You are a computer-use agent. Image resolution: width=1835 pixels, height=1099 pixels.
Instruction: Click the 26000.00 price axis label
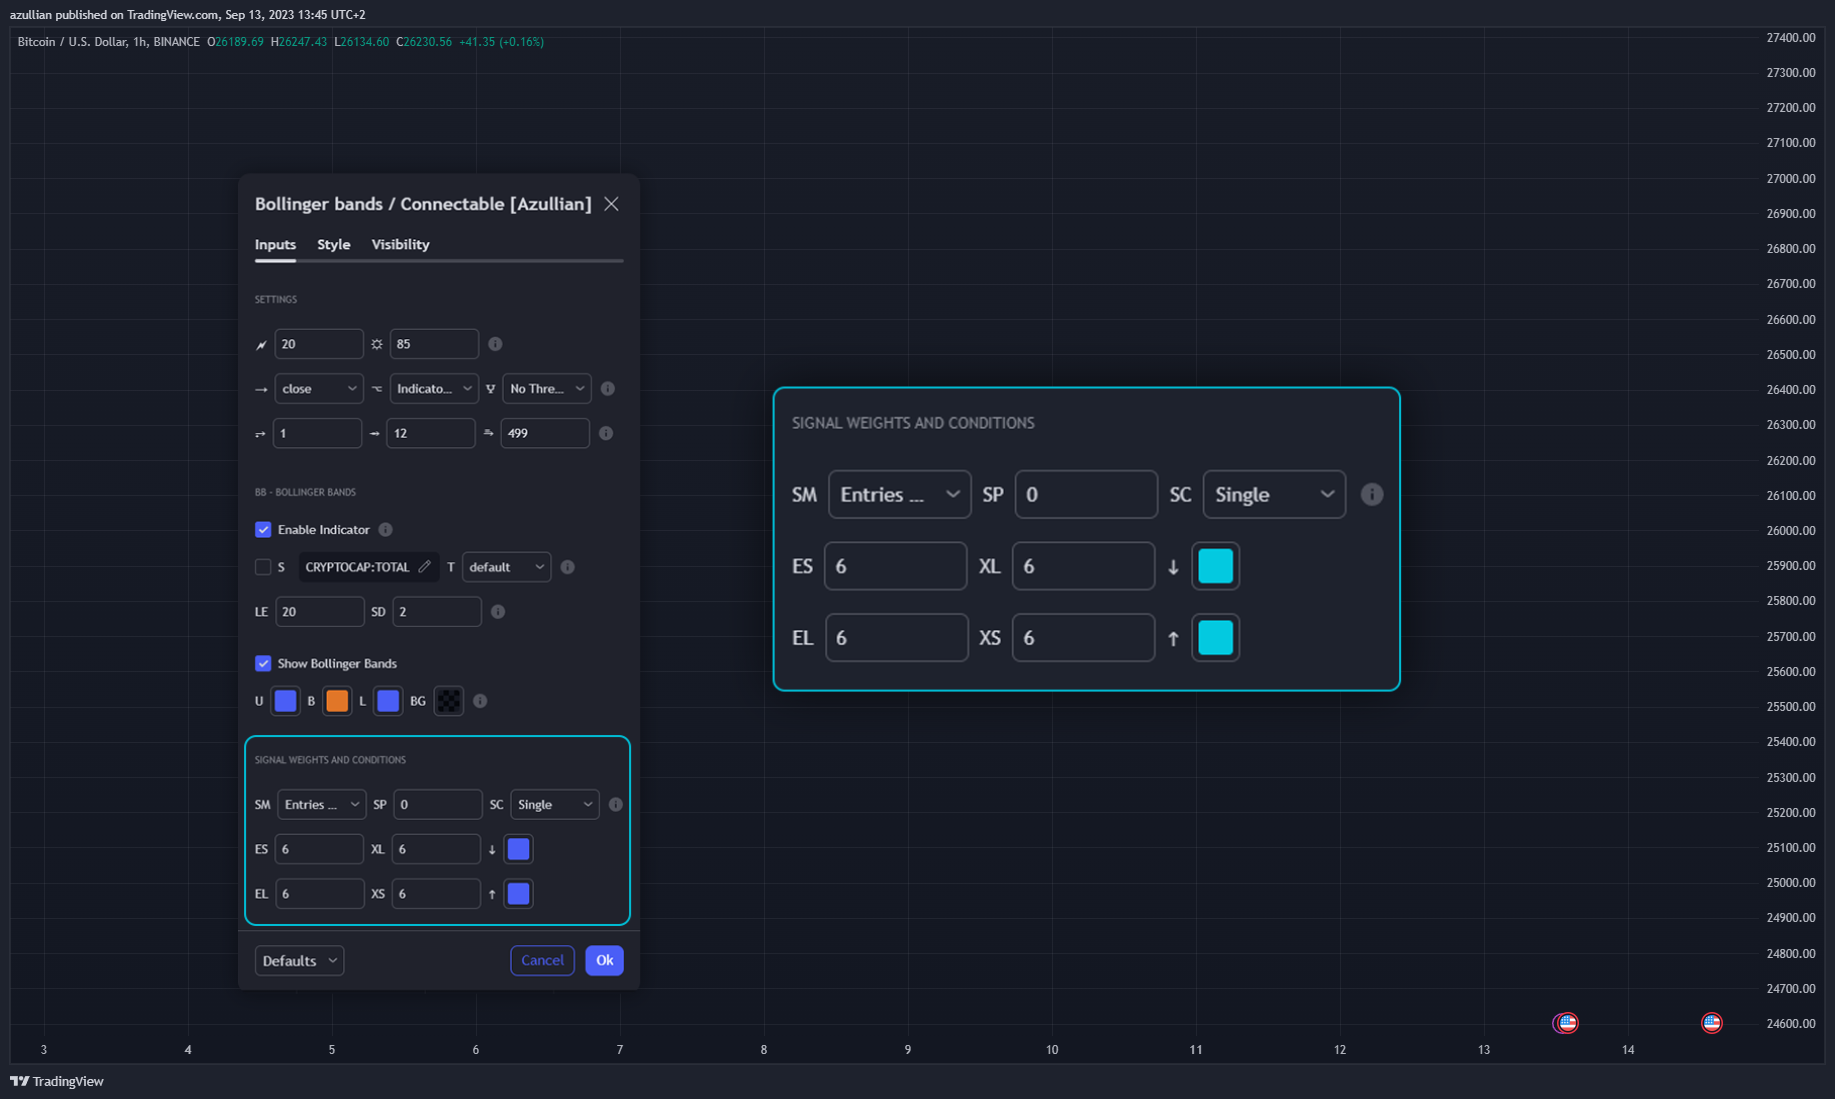tap(1791, 531)
